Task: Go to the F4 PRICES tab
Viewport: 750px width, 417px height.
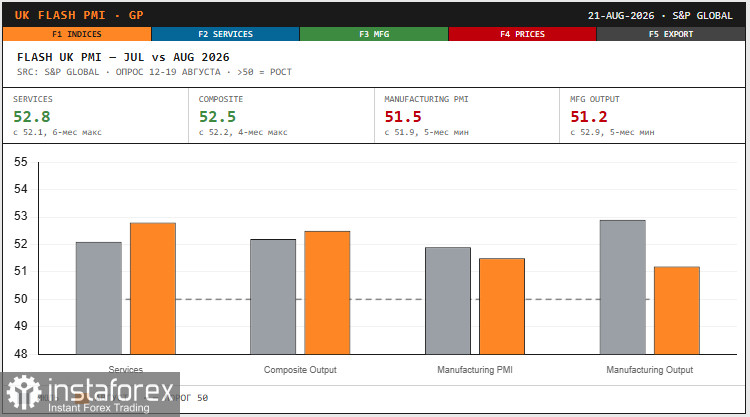Action: point(522,34)
